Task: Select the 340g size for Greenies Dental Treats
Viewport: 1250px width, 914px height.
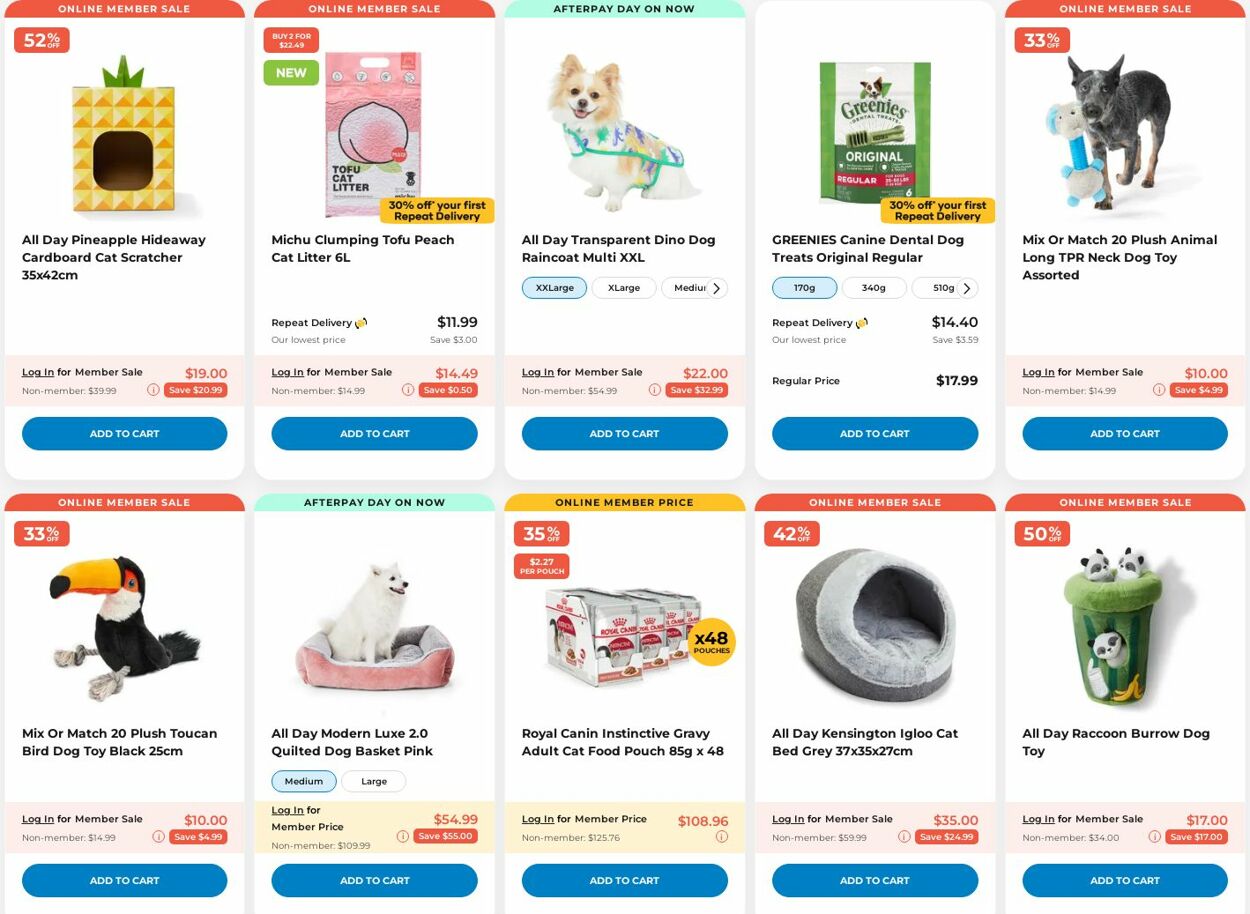Action: click(873, 287)
